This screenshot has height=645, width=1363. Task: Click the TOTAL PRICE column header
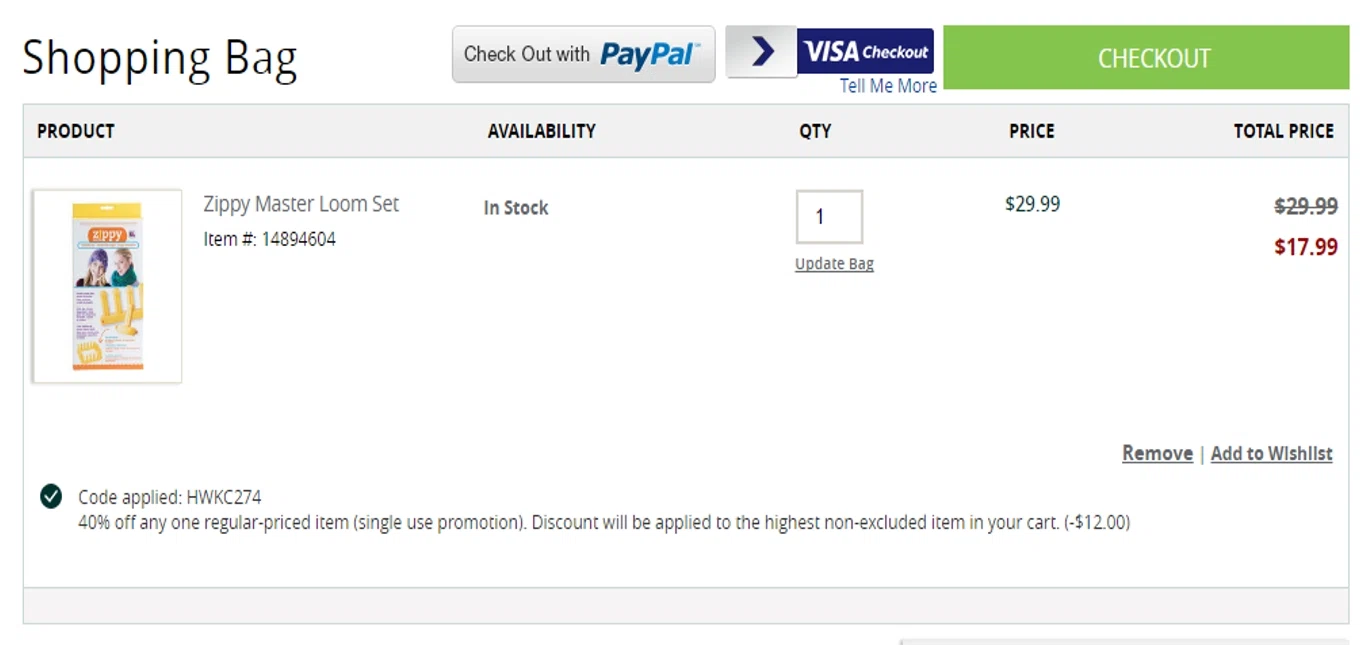coord(1283,131)
